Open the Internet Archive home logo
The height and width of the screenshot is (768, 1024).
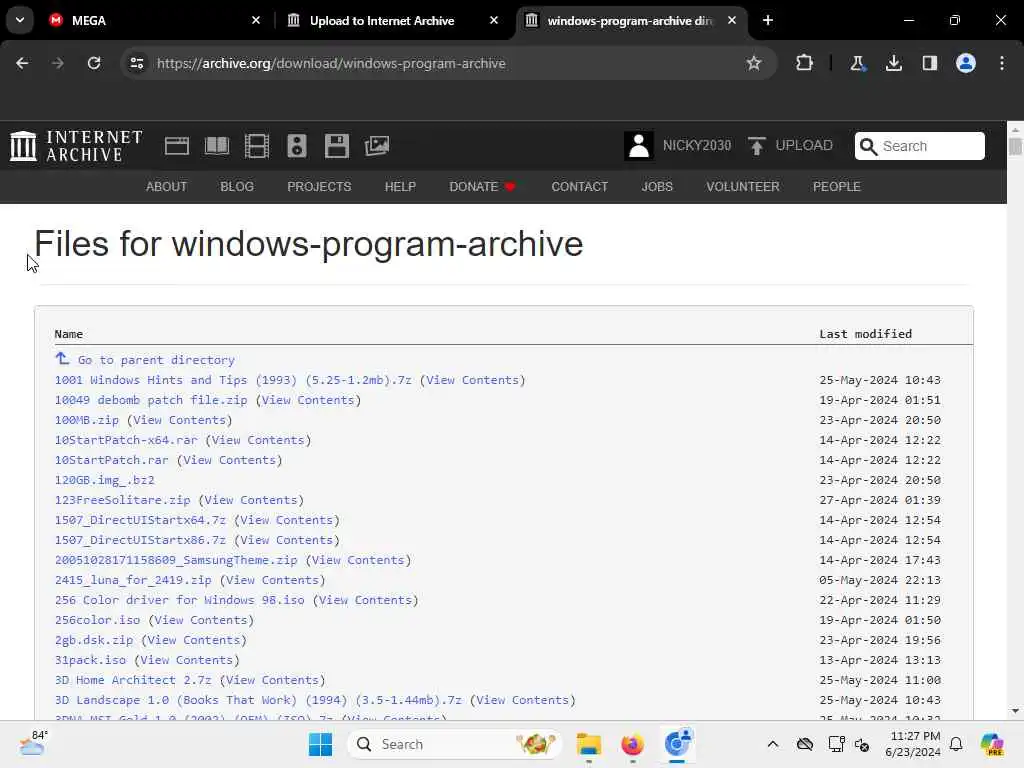(76, 146)
